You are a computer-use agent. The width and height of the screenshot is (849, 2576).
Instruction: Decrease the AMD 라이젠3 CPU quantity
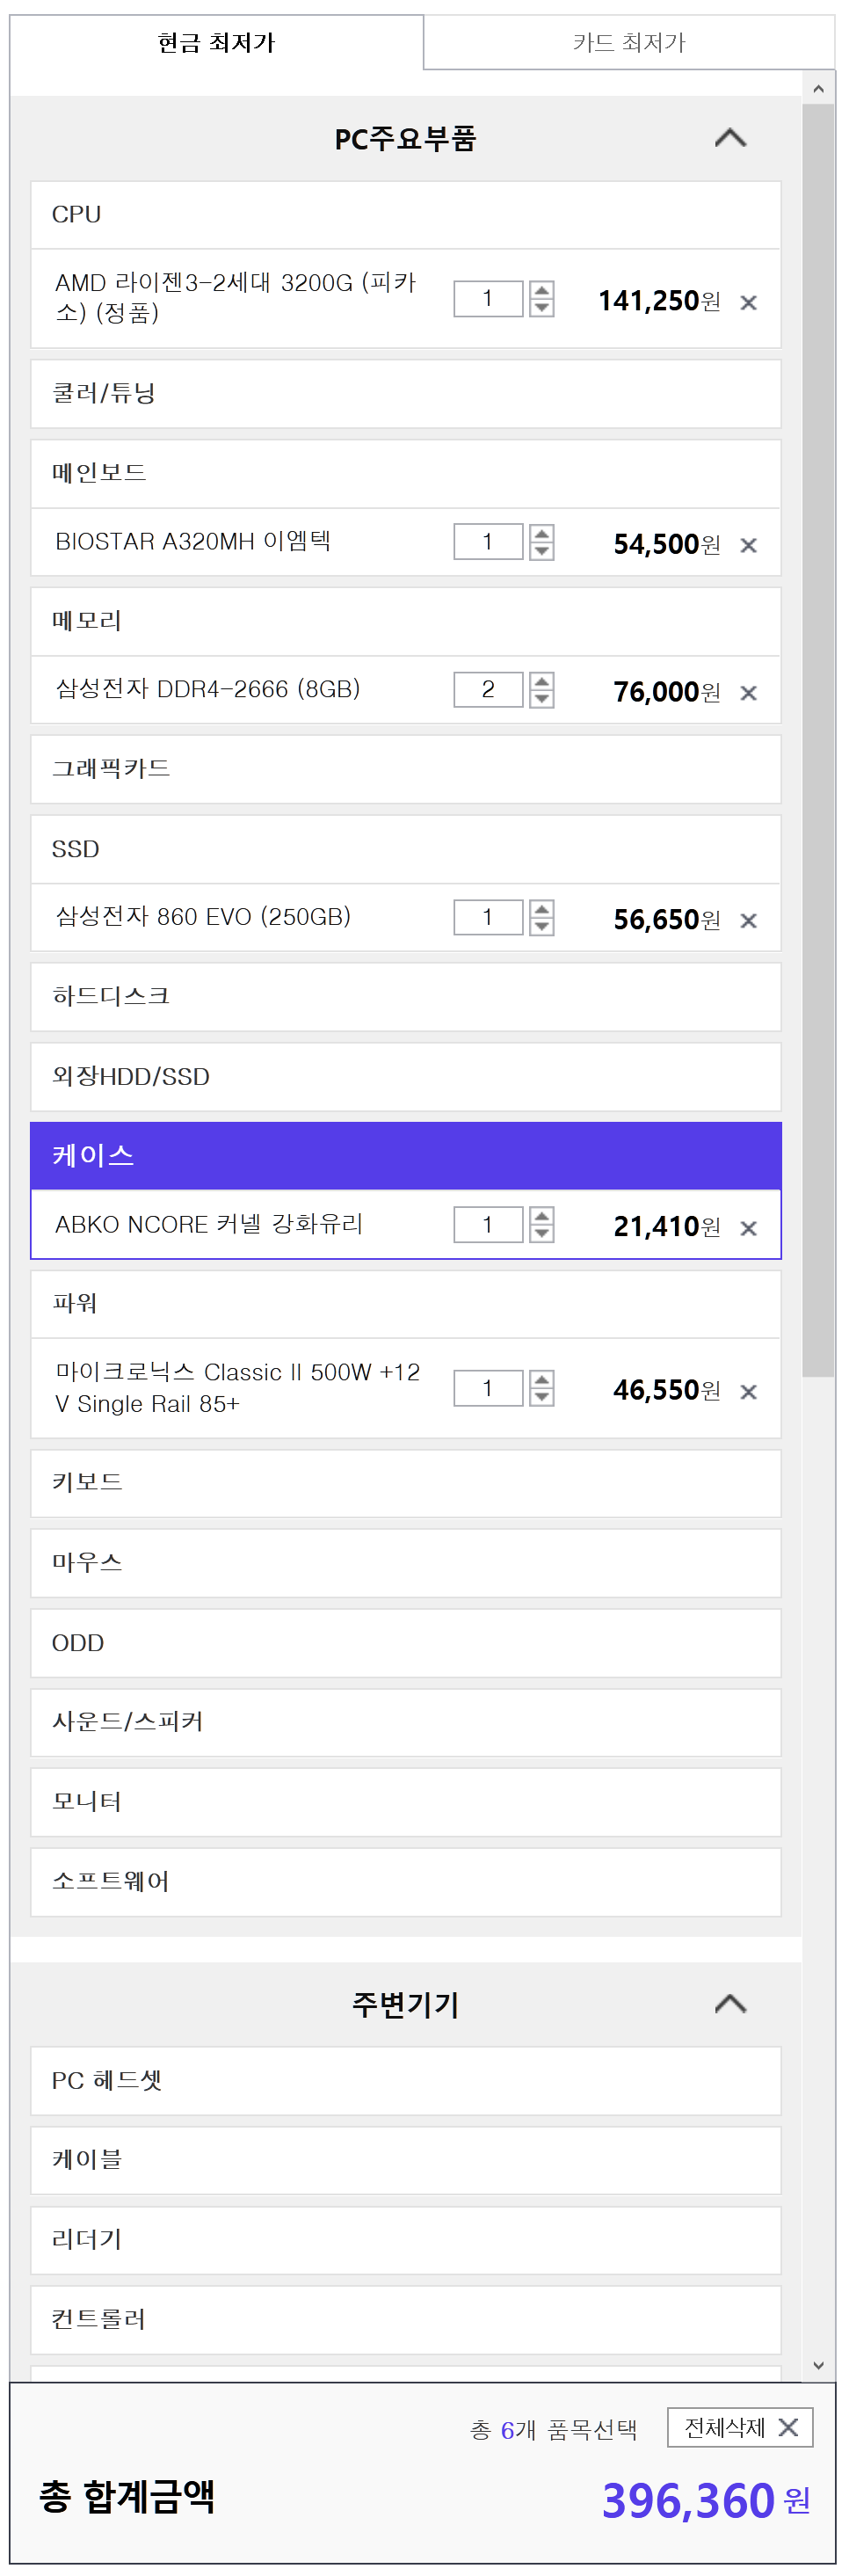click(x=542, y=307)
